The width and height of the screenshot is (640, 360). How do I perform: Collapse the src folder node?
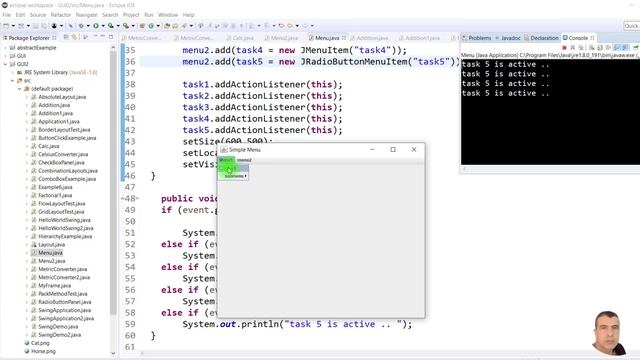tap(12, 80)
